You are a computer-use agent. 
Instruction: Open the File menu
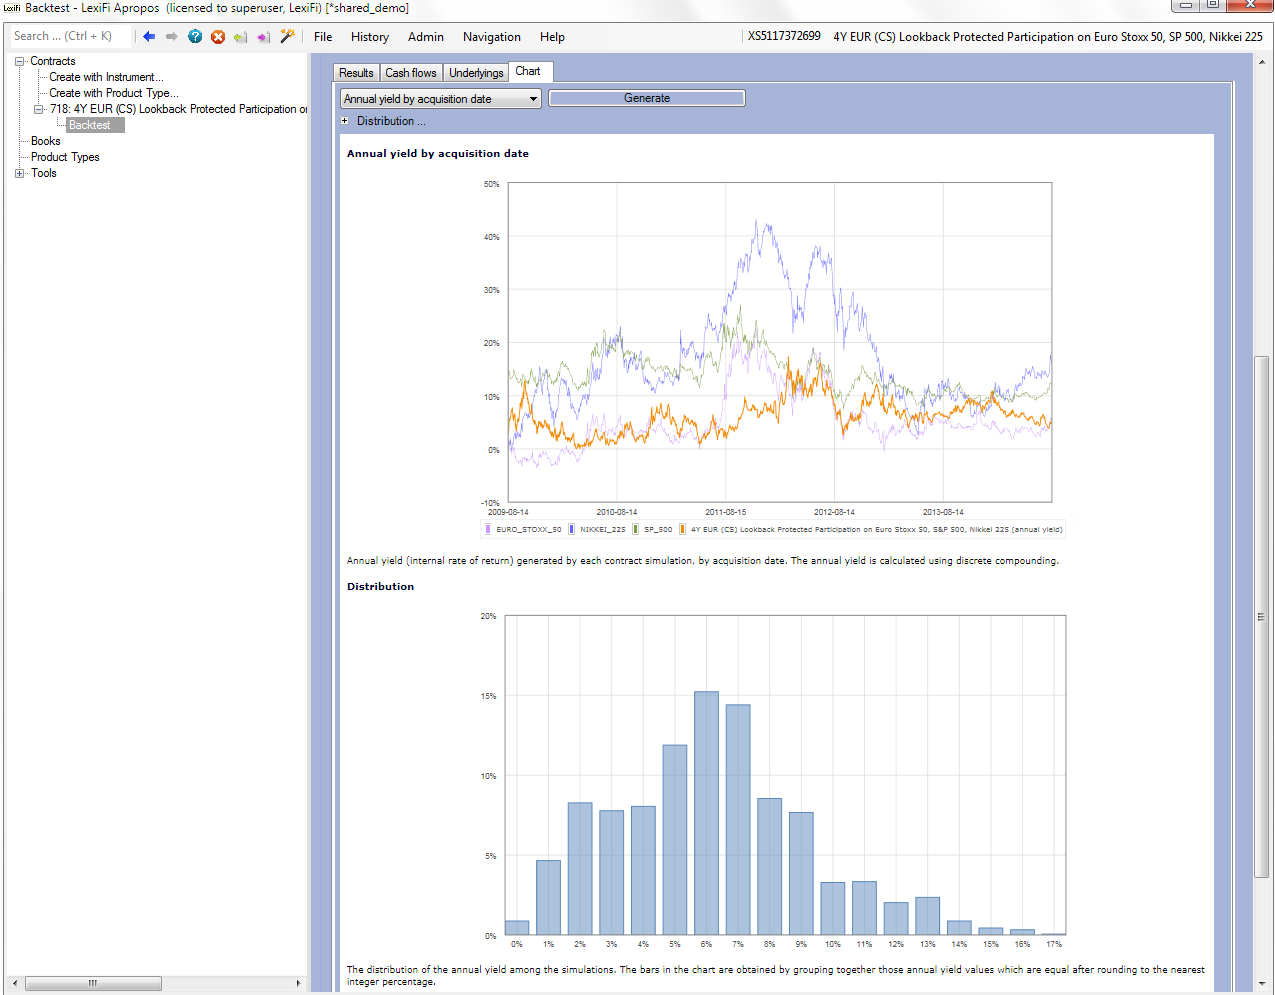pyautogui.click(x=323, y=37)
